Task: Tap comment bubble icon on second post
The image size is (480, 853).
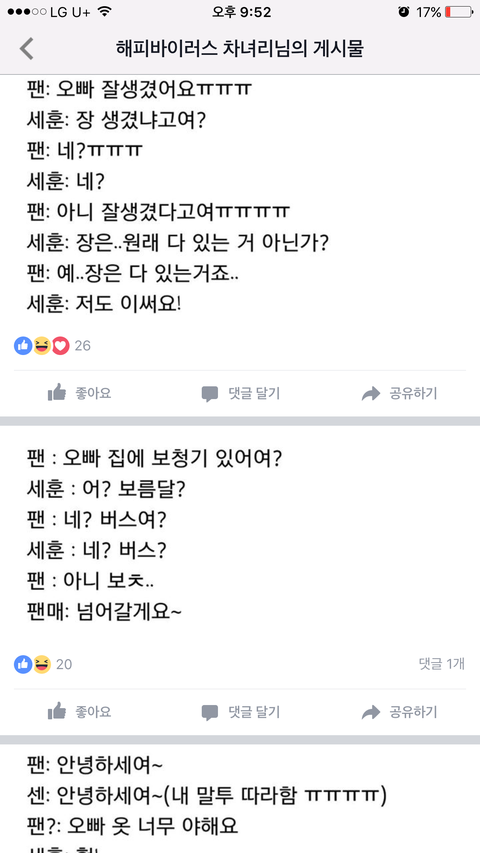Action: [210, 712]
